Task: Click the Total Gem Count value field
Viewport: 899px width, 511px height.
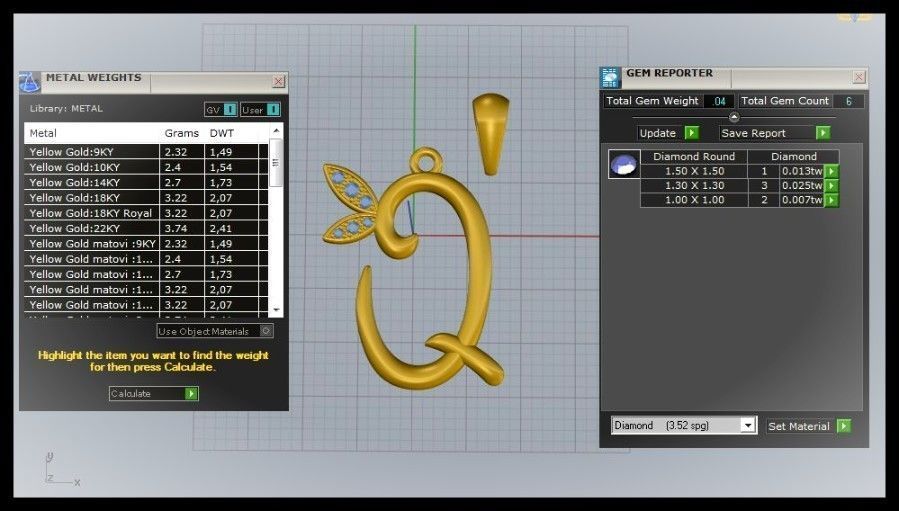Action: point(849,101)
